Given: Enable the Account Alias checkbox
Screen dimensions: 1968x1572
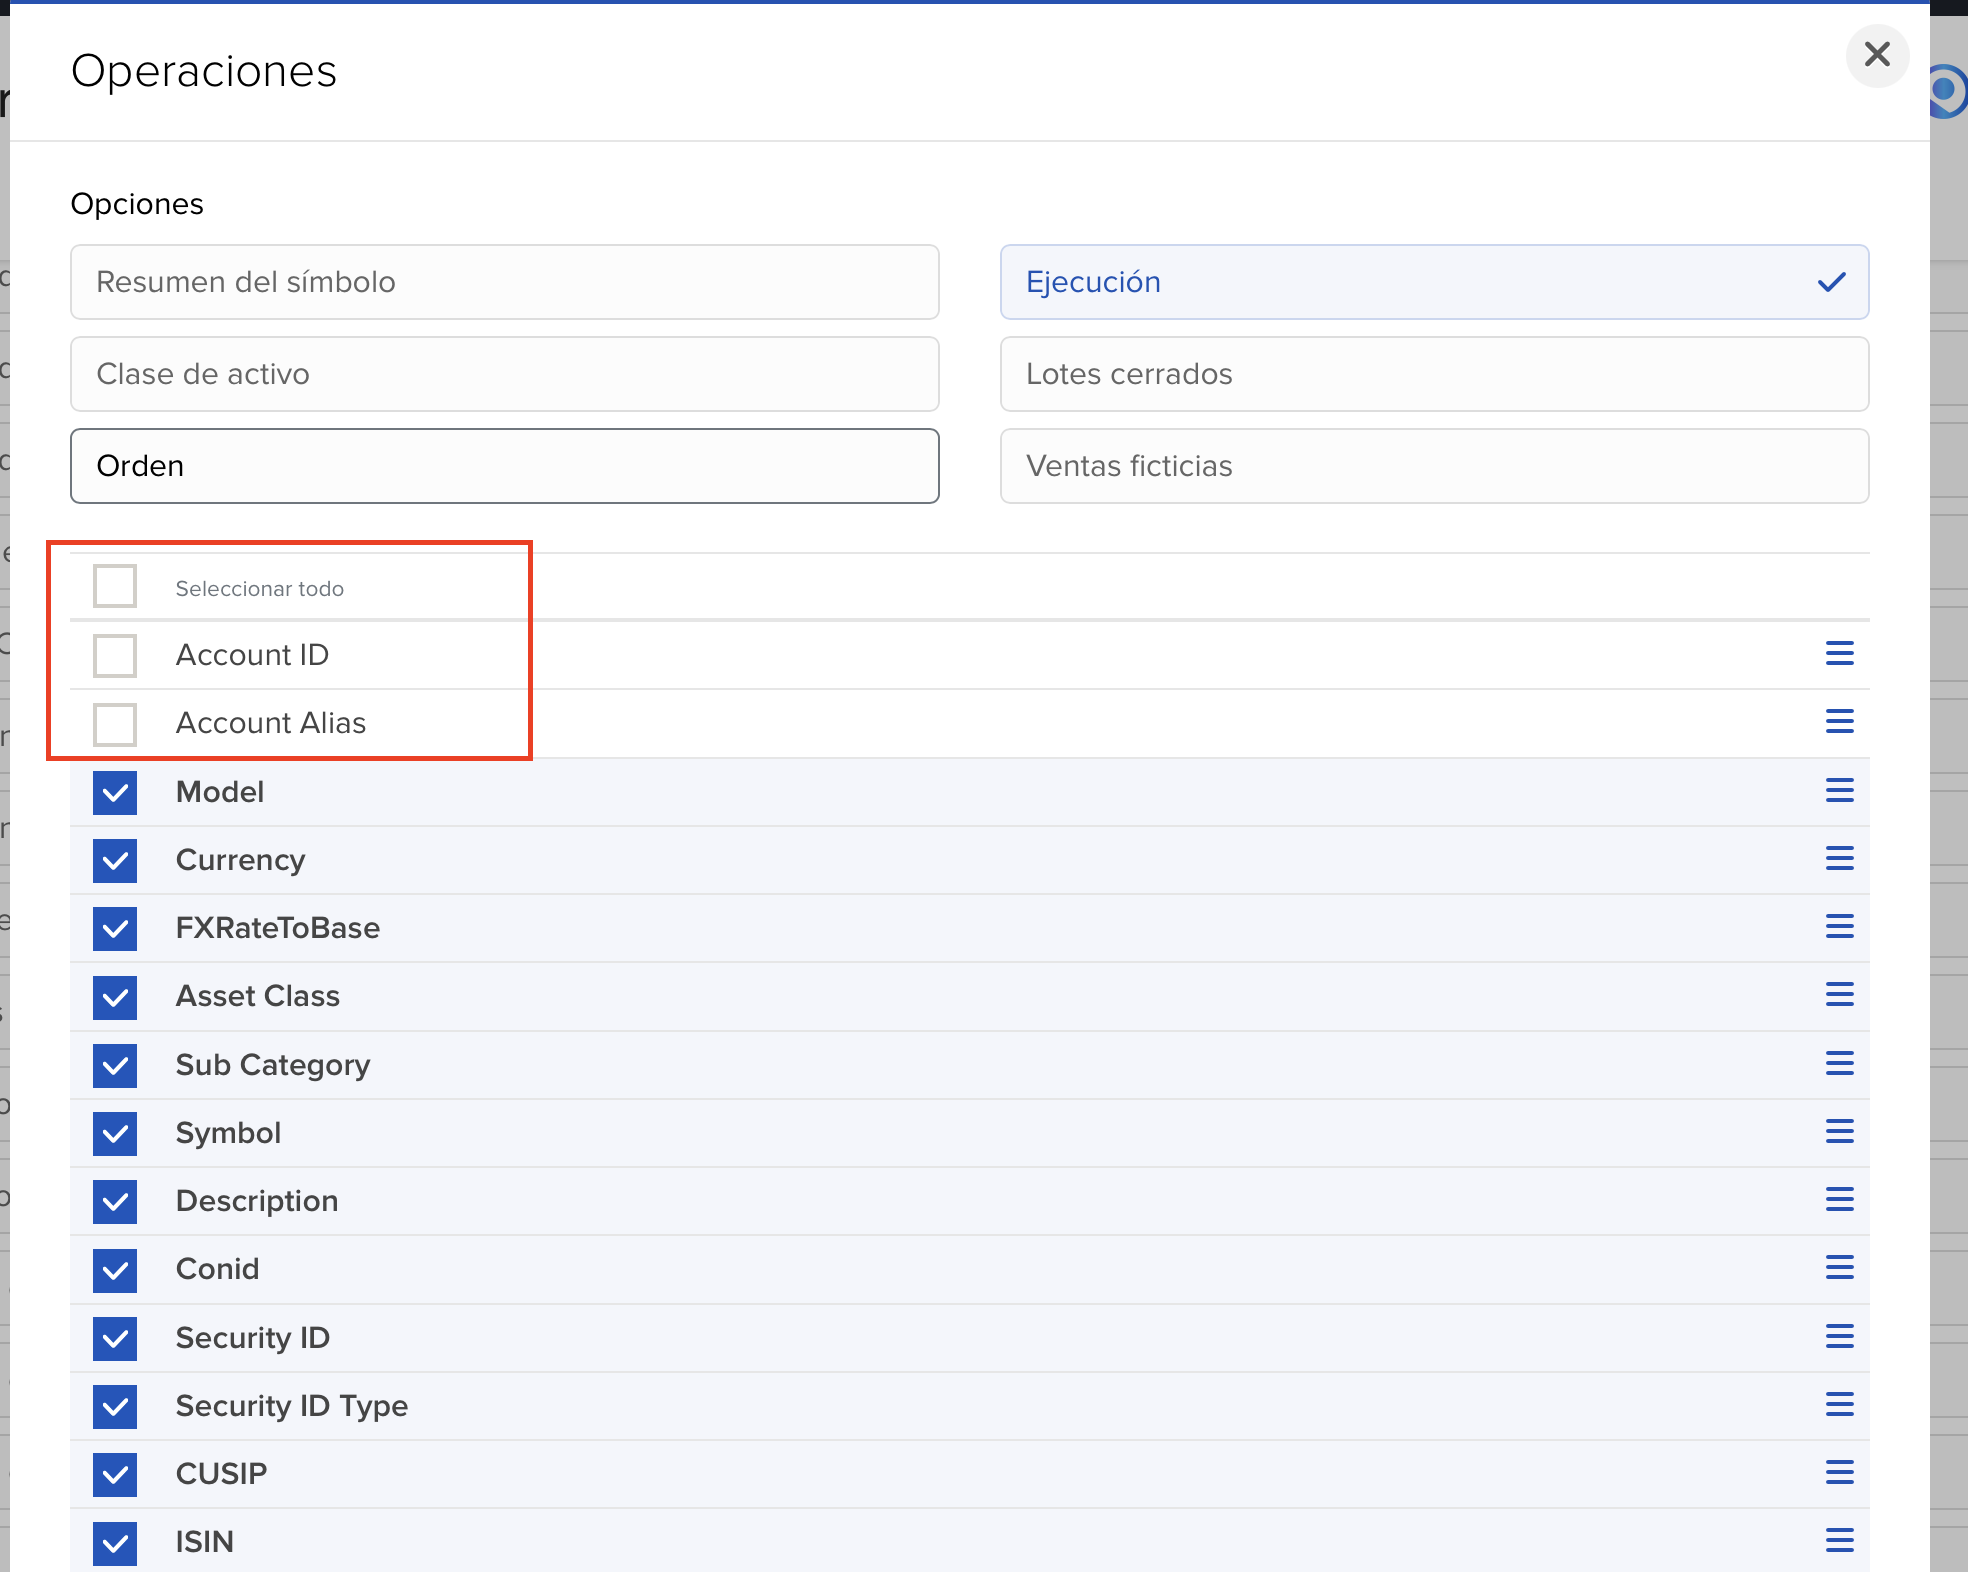Looking at the screenshot, I should tap(115, 723).
